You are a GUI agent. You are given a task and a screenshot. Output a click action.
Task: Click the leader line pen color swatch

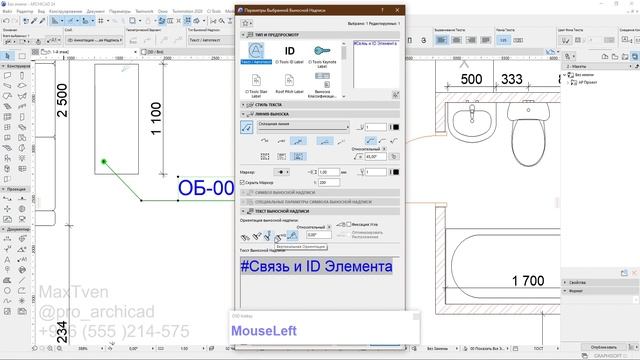coord(396,127)
